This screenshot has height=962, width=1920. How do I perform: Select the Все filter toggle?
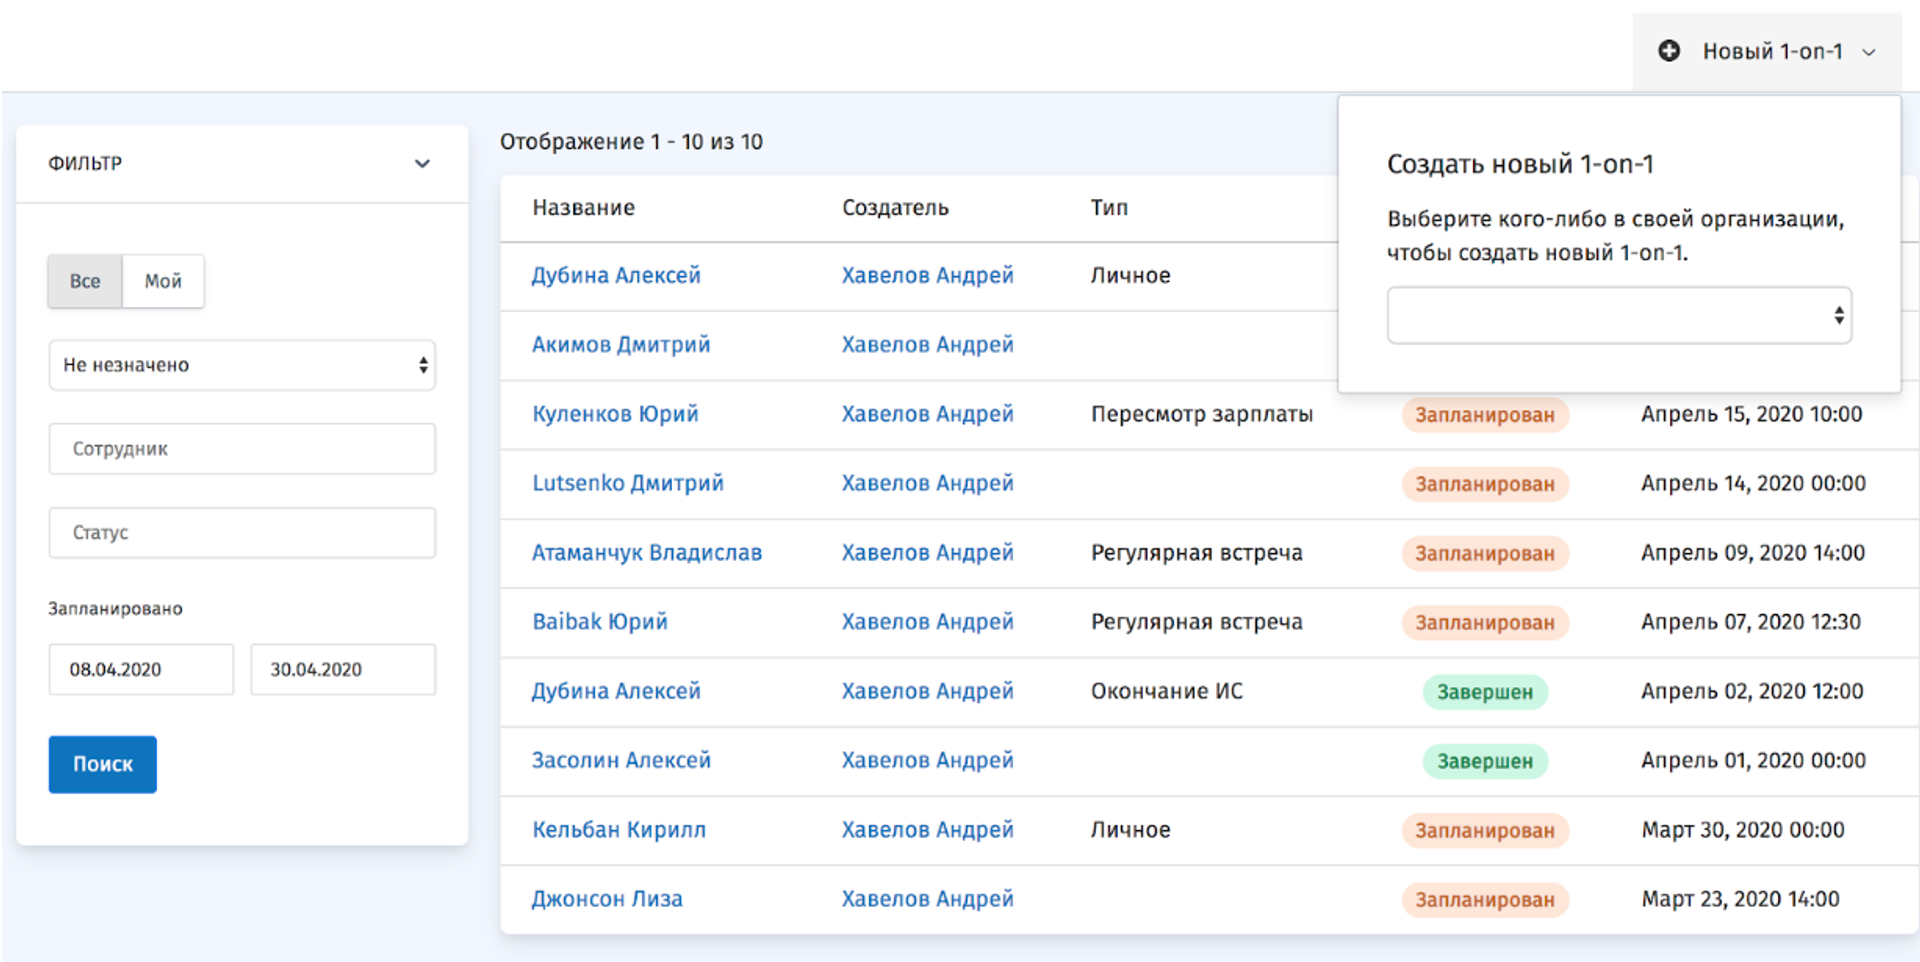coord(85,281)
